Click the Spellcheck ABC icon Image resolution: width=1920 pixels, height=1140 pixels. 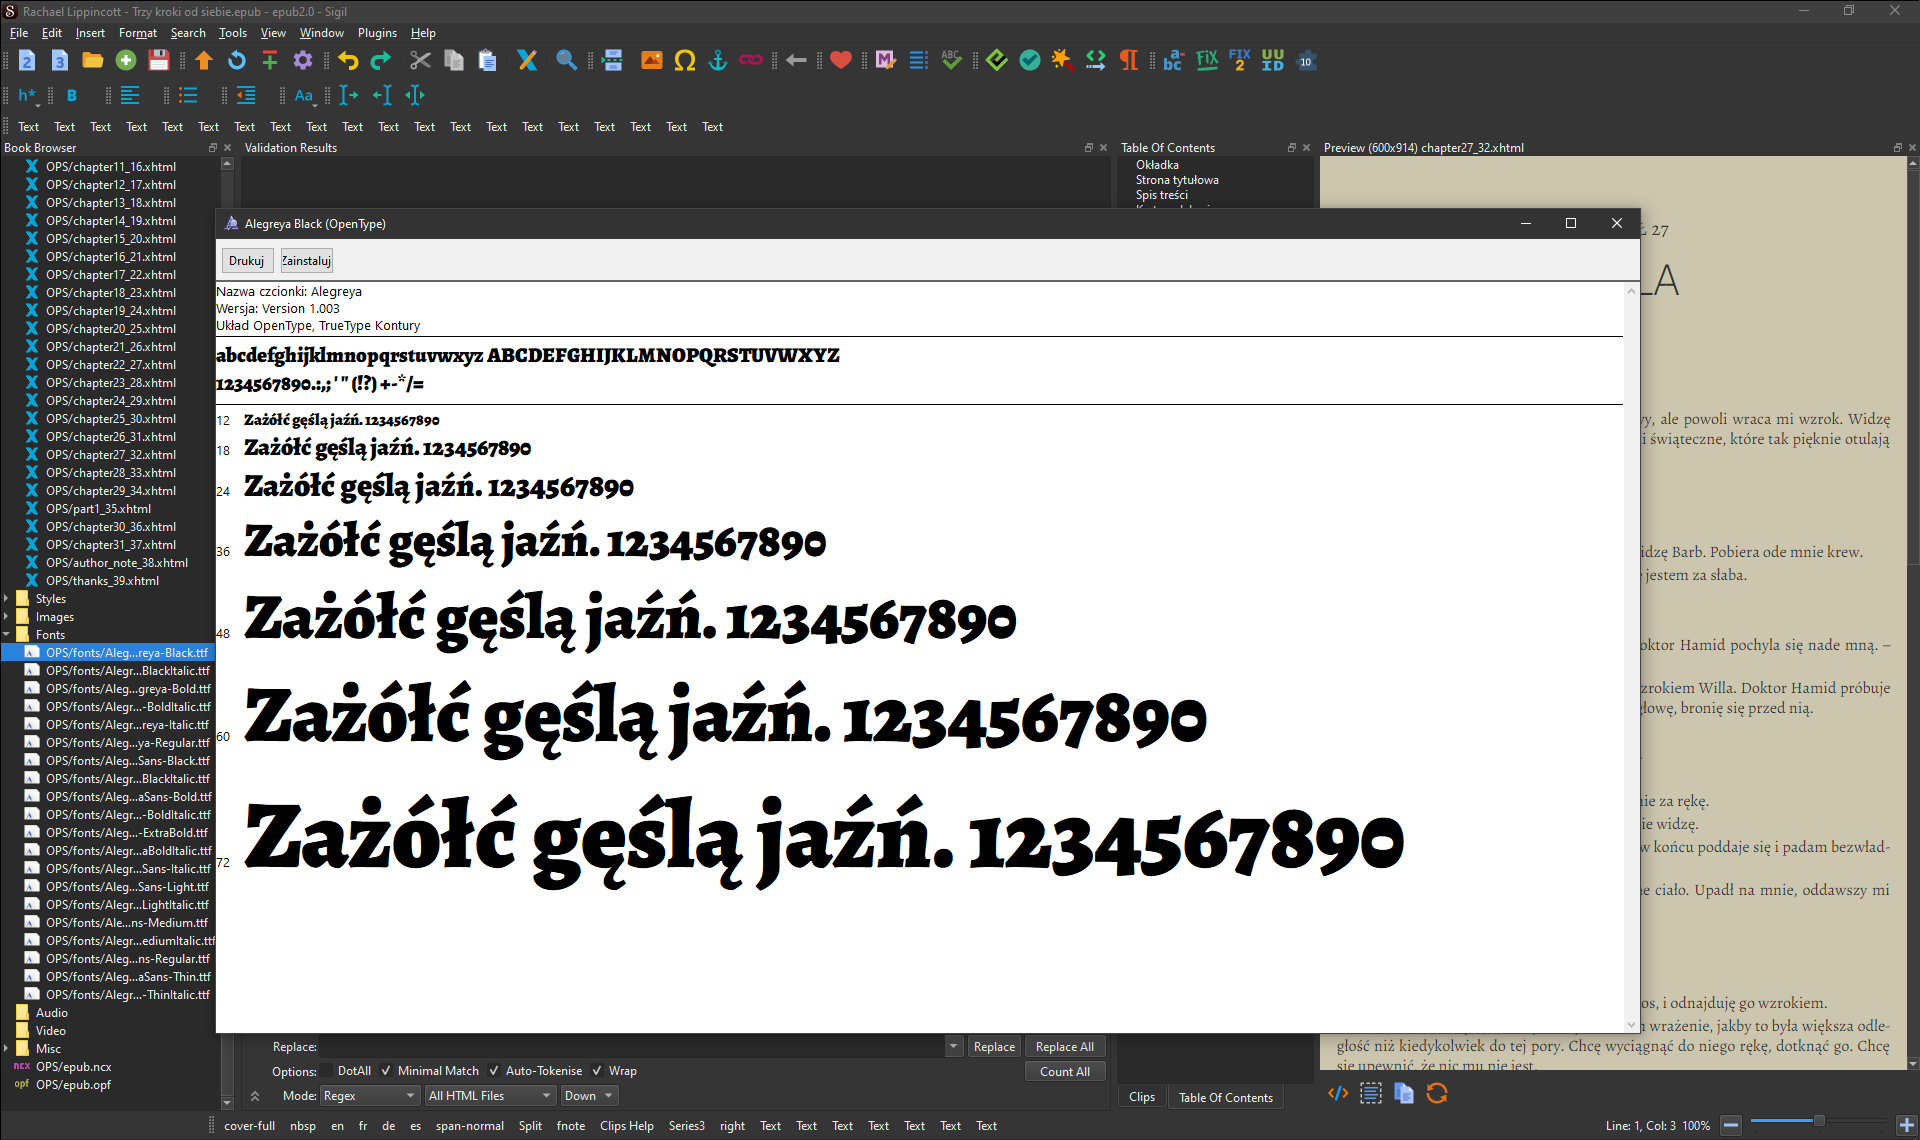click(951, 61)
